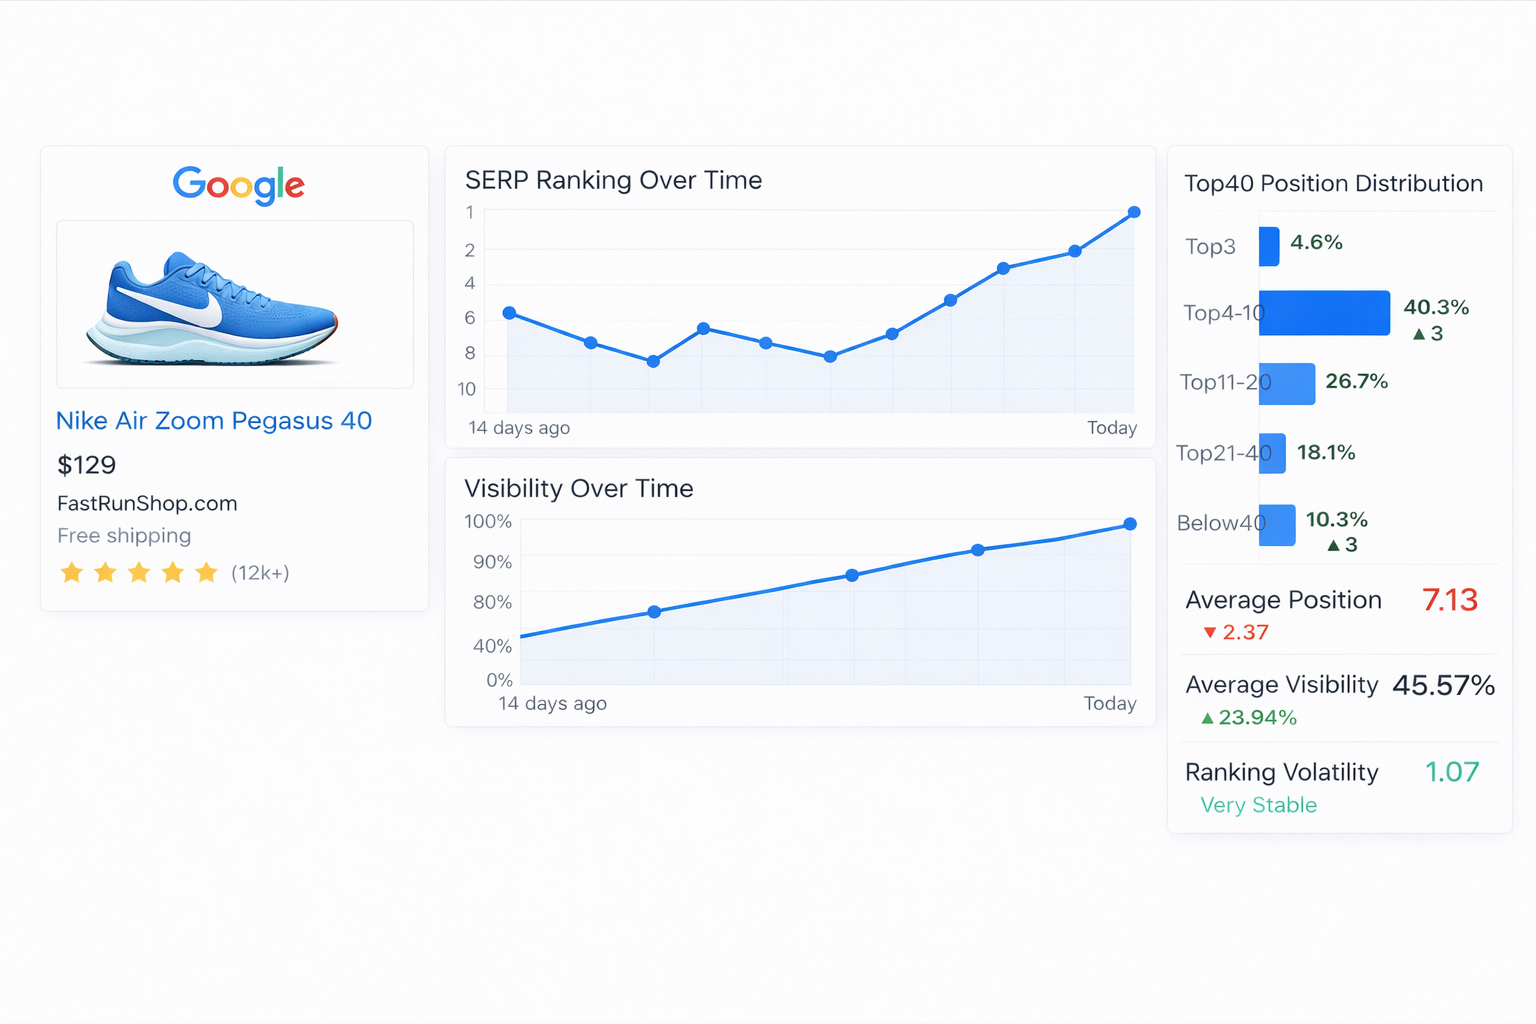Click the first rating star
The height and width of the screenshot is (1024, 1536).
click(x=71, y=572)
